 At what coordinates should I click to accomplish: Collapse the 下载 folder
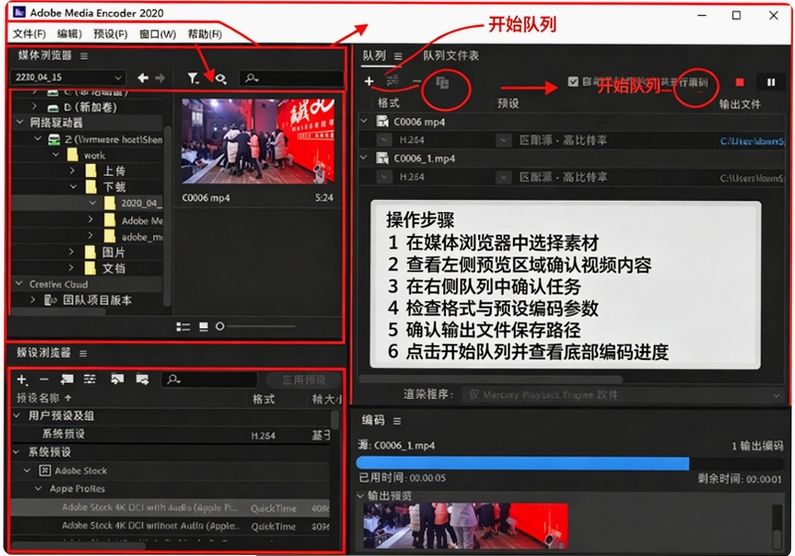pos(74,187)
